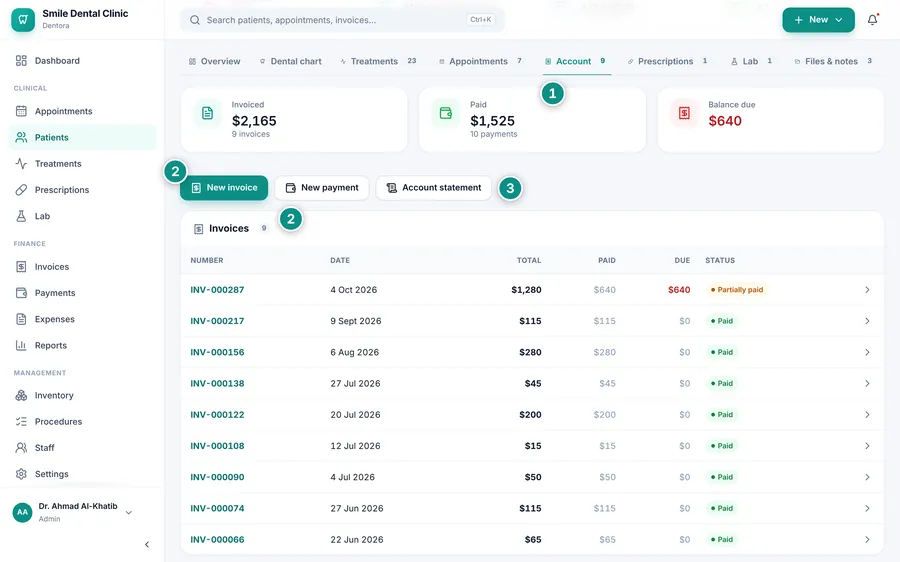Screen dimensions: 900x562
Task: Expand row INV-000090 with its chevron
Action: [867, 477]
